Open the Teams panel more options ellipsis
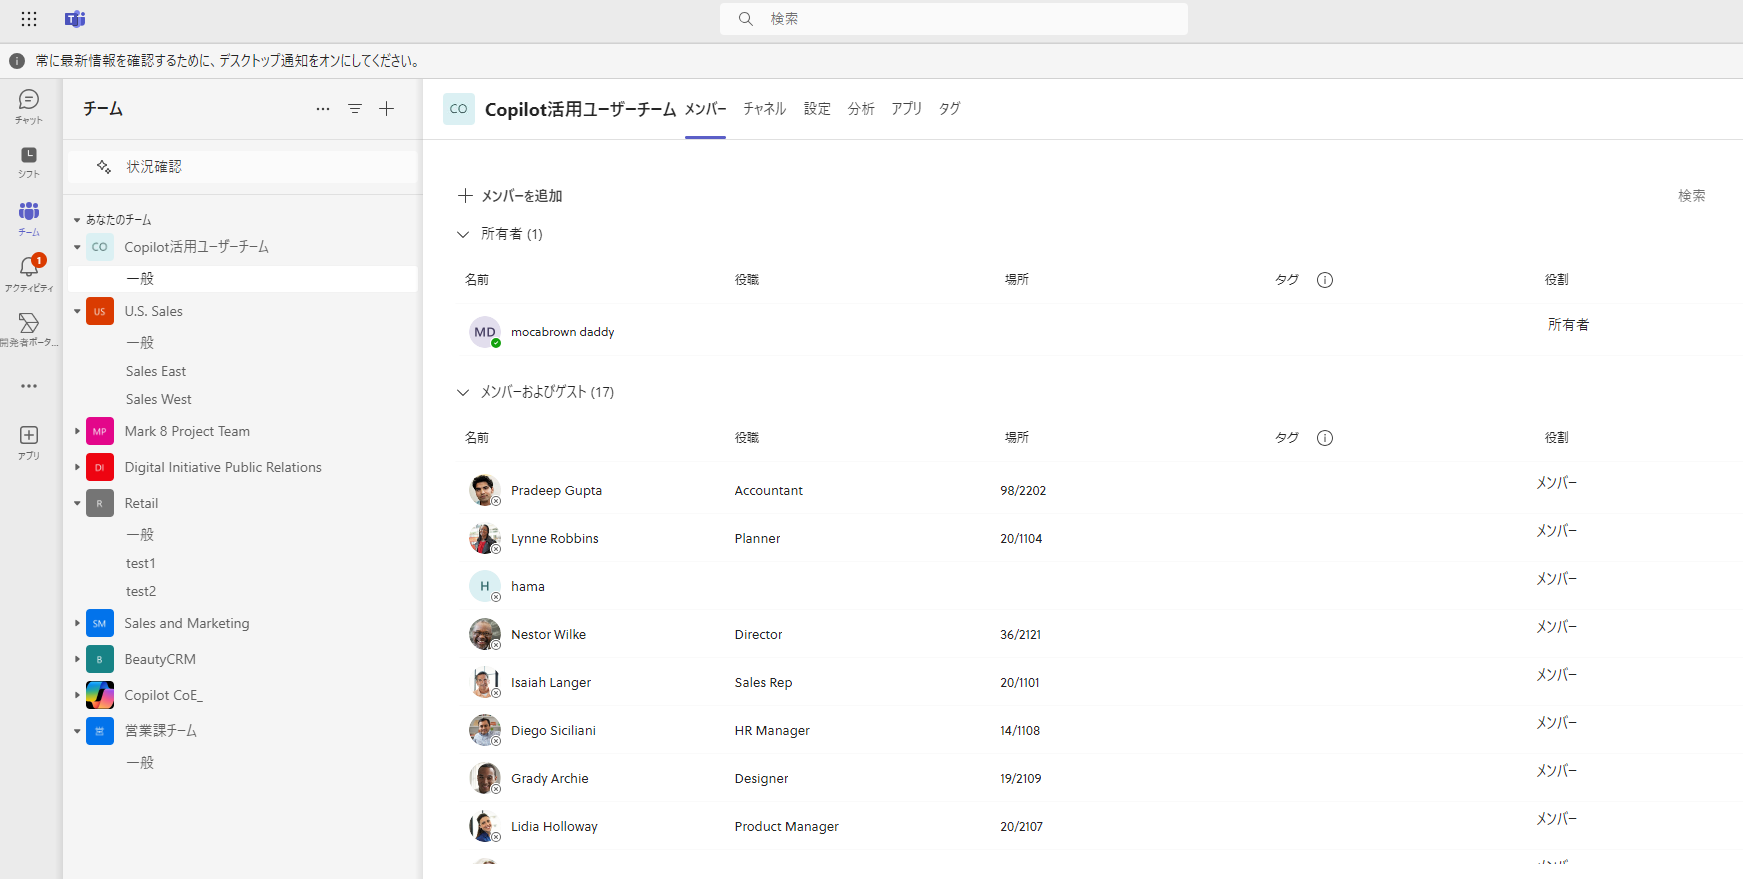 tap(323, 109)
